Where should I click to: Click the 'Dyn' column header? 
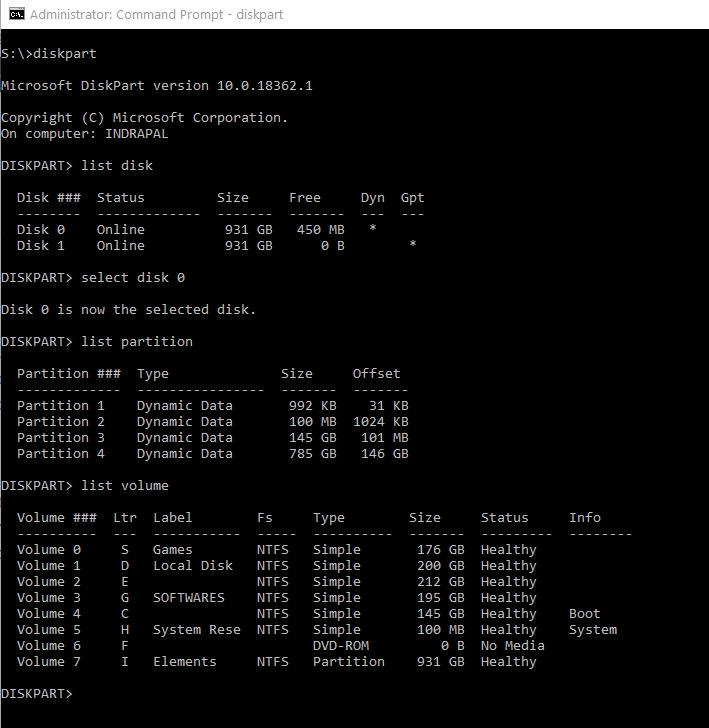[x=373, y=198]
